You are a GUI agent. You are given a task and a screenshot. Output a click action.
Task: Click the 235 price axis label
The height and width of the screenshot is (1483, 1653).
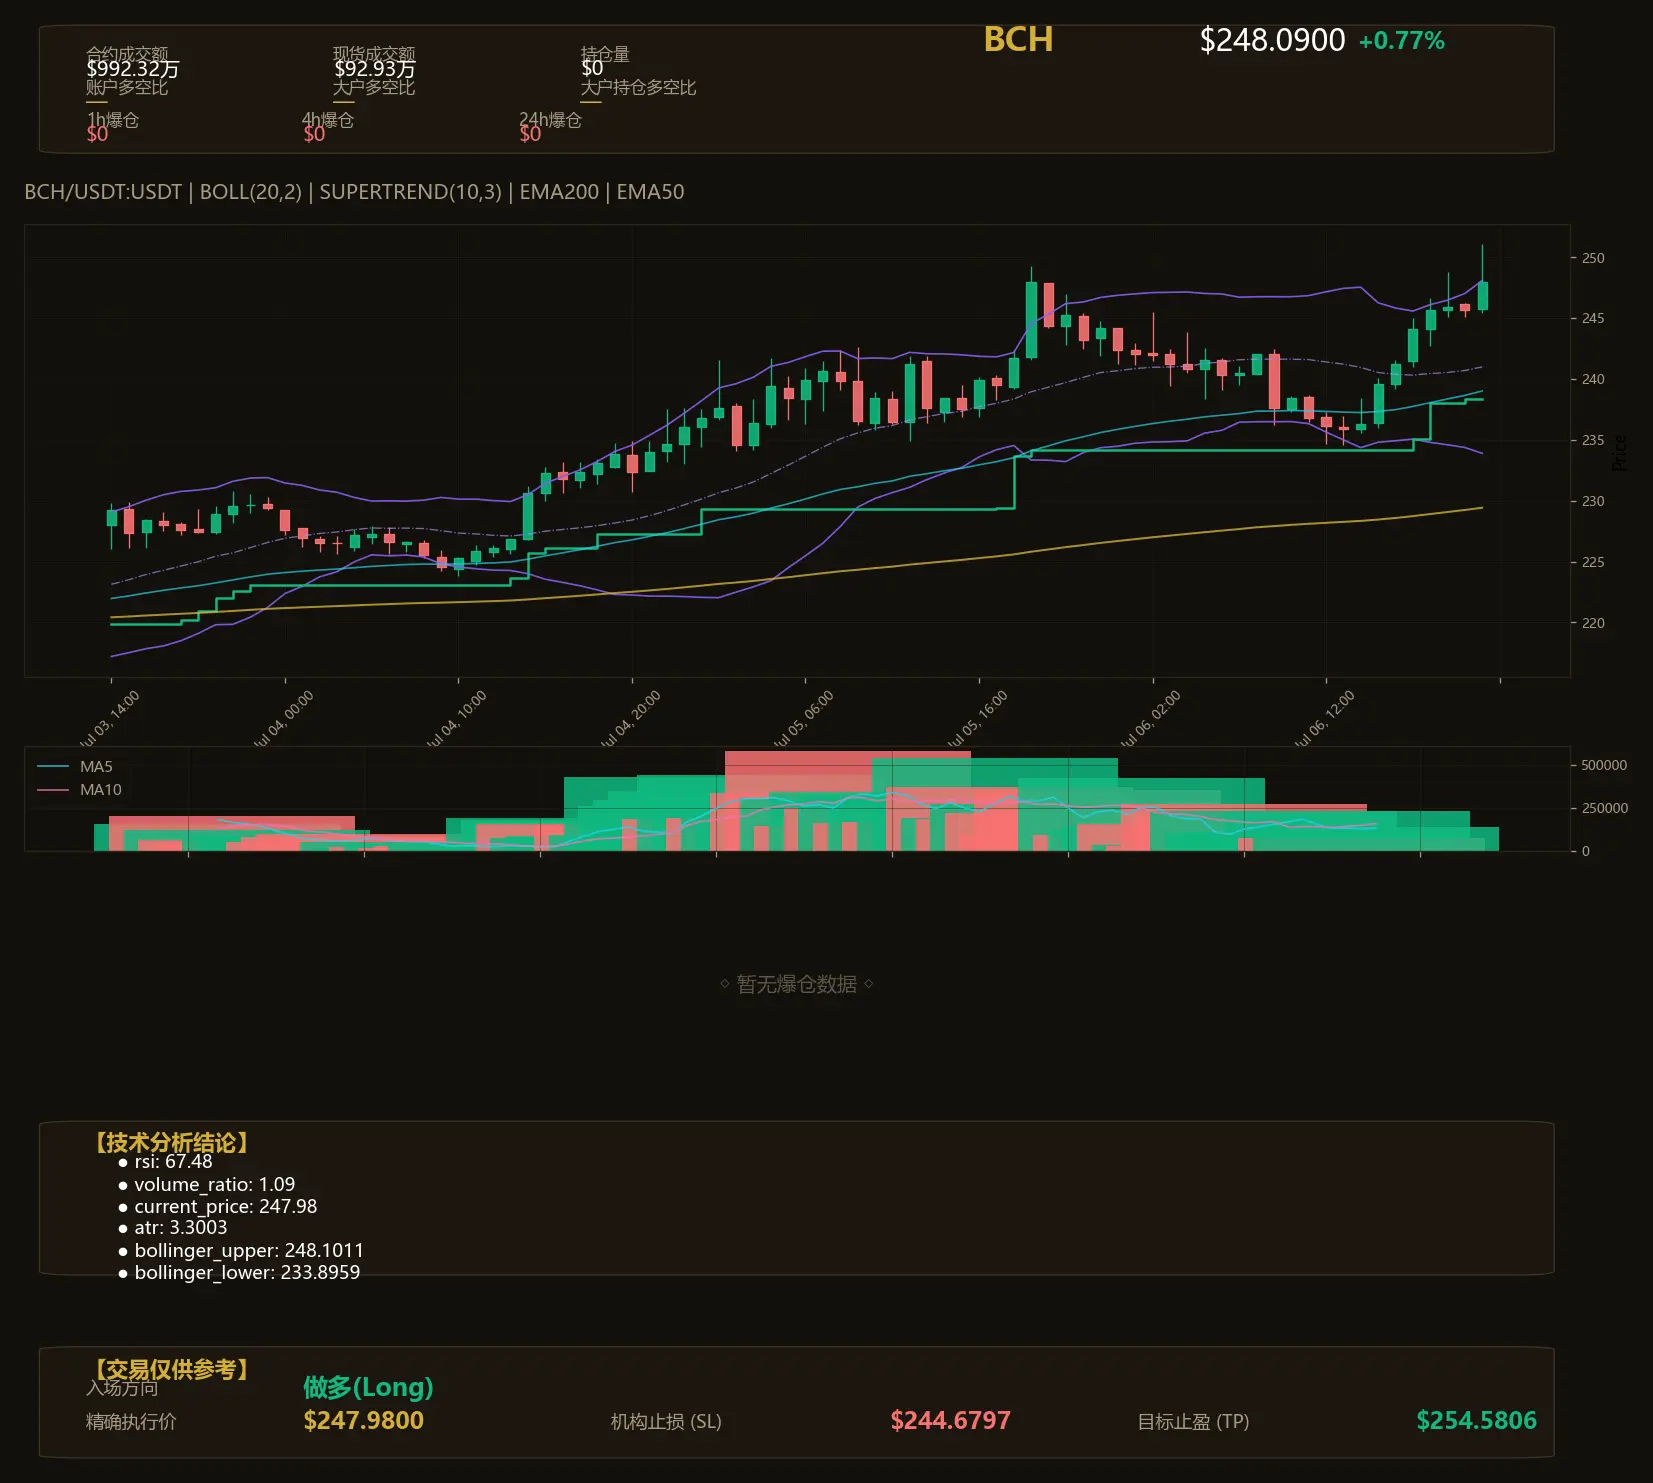pos(1593,440)
